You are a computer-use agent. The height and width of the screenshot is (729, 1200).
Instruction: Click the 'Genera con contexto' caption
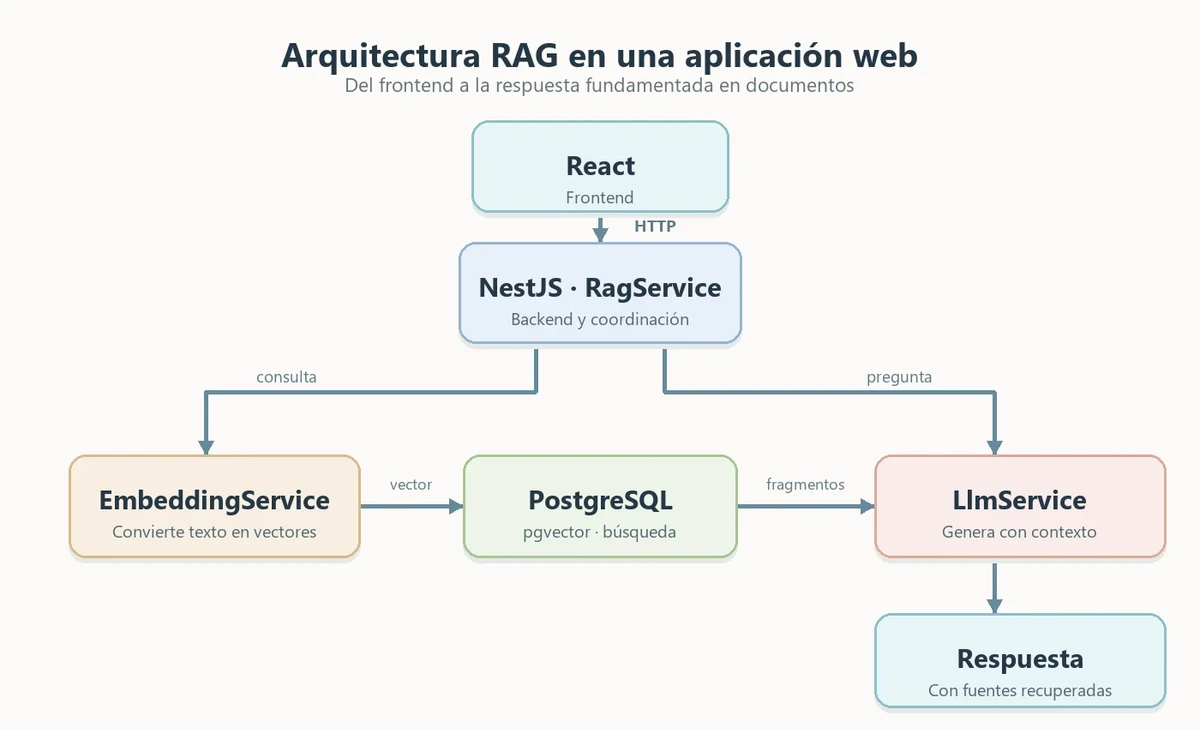click(1020, 532)
